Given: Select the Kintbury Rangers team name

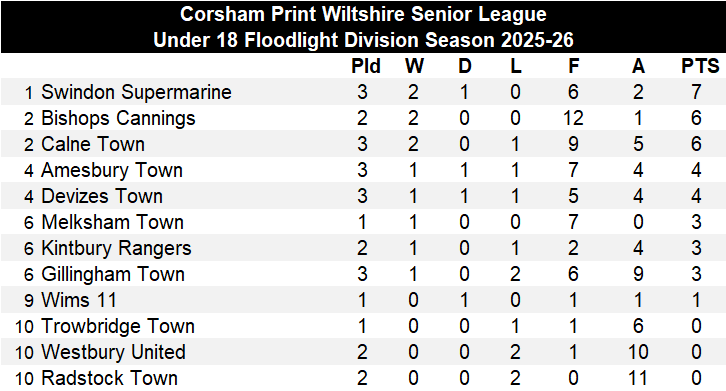Looking at the screenshot, I should tap(116, 248).
